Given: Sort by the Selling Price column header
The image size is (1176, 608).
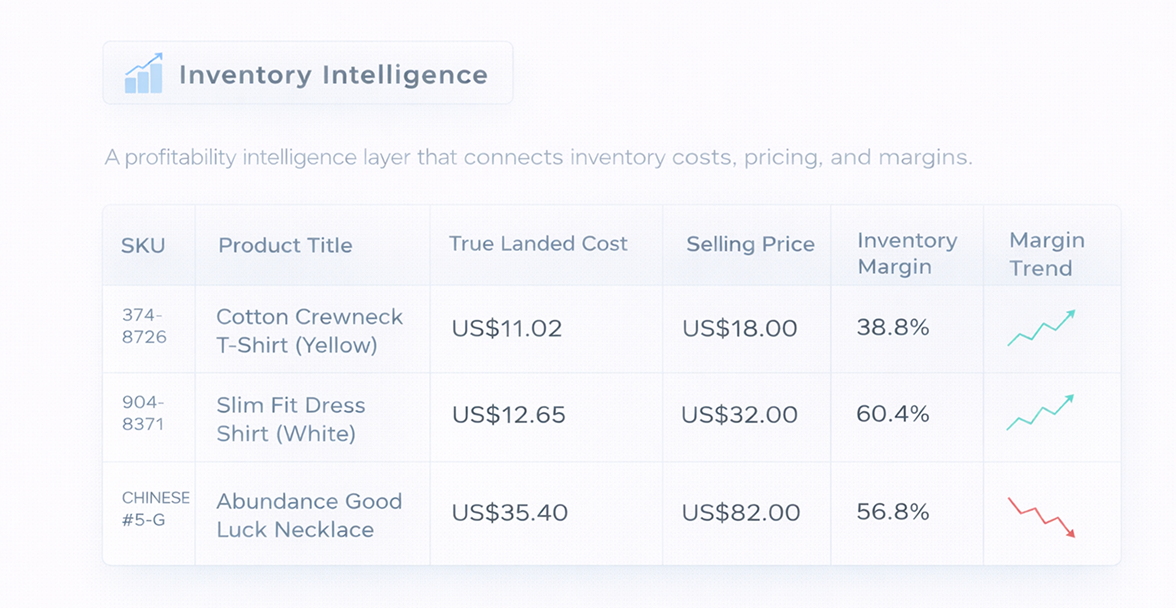Looking at the screenshot, I should (750, 245).
